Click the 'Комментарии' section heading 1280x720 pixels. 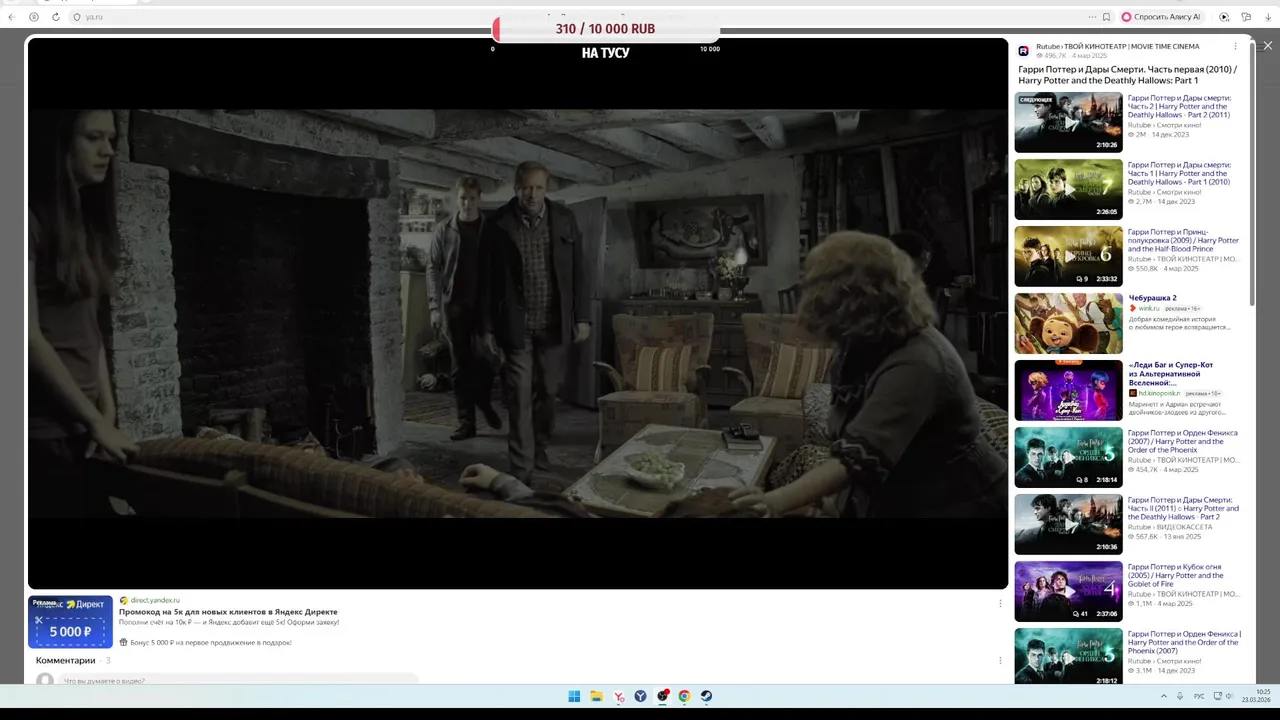pos(65,660)
